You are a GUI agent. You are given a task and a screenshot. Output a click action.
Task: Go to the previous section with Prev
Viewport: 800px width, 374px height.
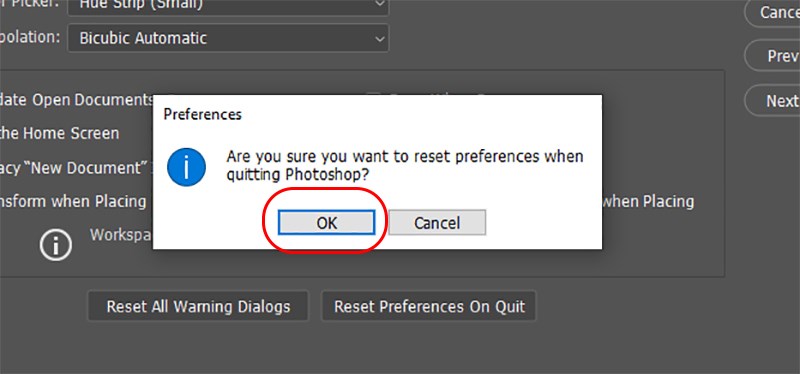[772, 56]
